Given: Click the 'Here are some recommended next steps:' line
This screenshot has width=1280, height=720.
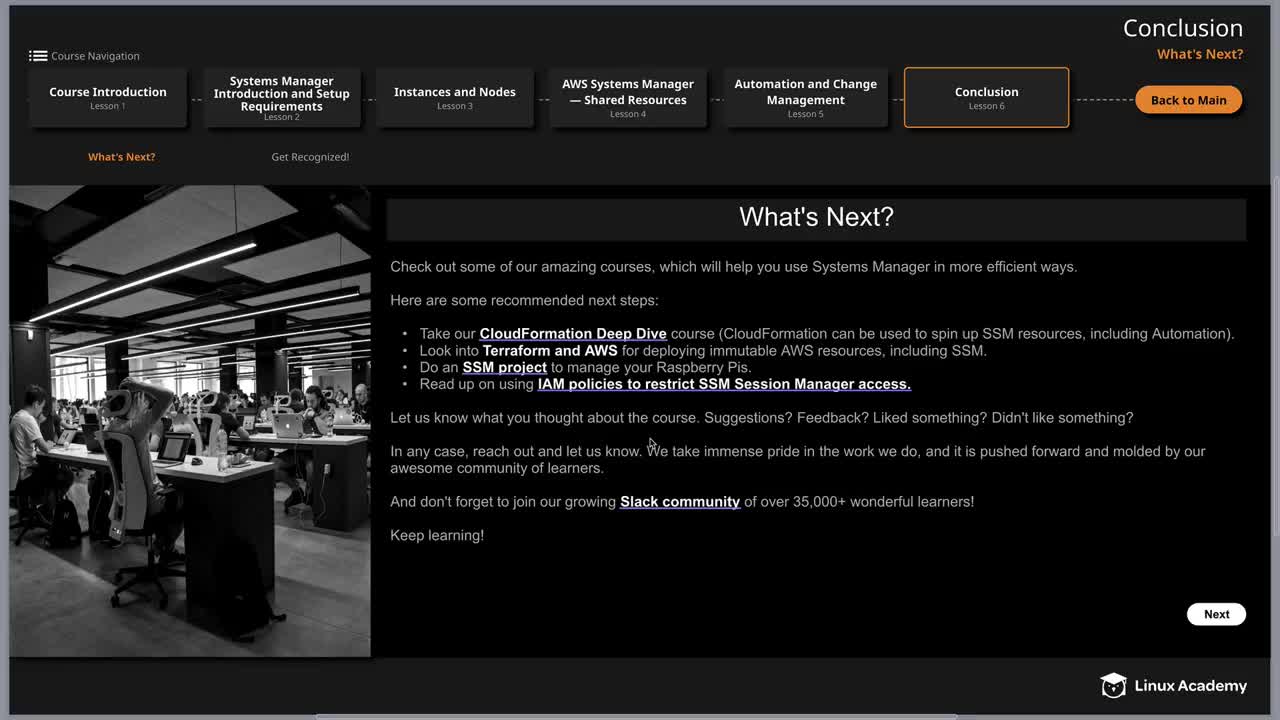Looking at the screenshot, I should coord(524,300).
